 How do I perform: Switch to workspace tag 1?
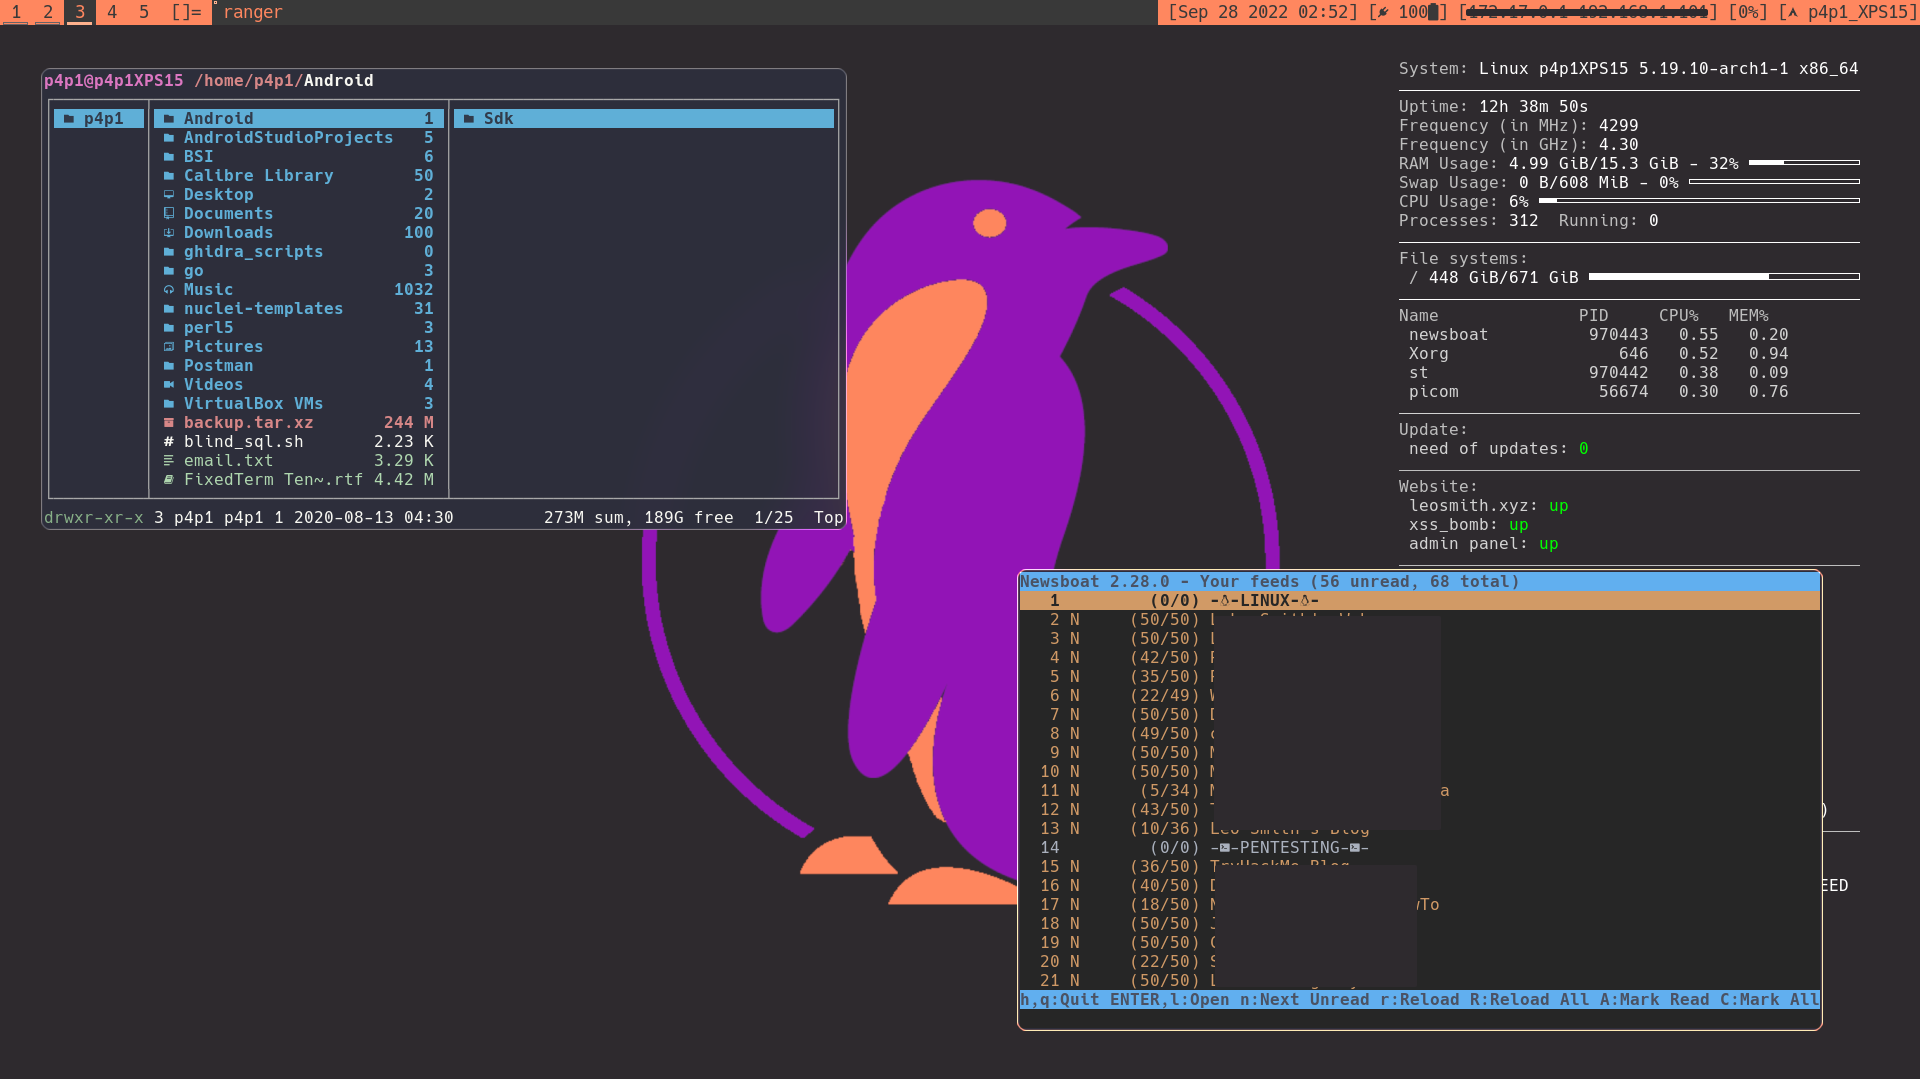point(16,12)
